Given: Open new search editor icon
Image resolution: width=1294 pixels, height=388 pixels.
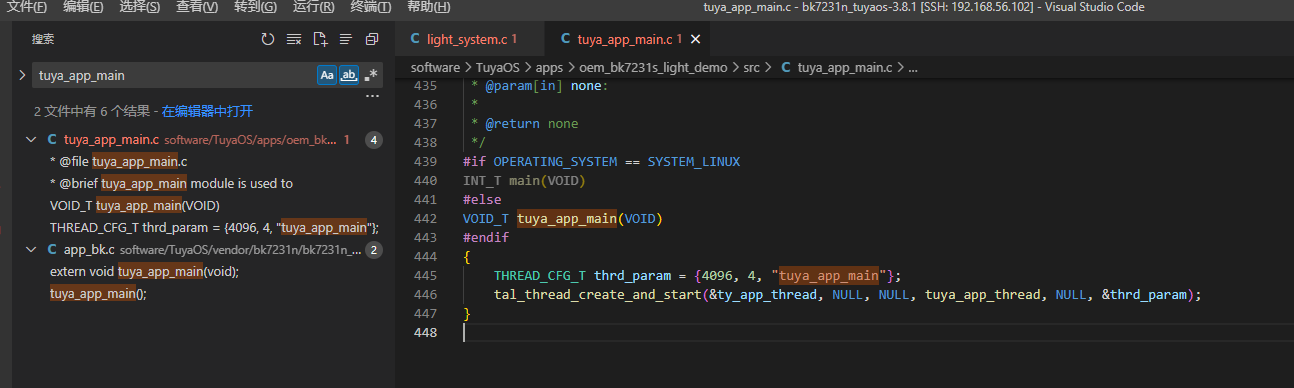Looking at the screenshot, I should click(319, 39).
